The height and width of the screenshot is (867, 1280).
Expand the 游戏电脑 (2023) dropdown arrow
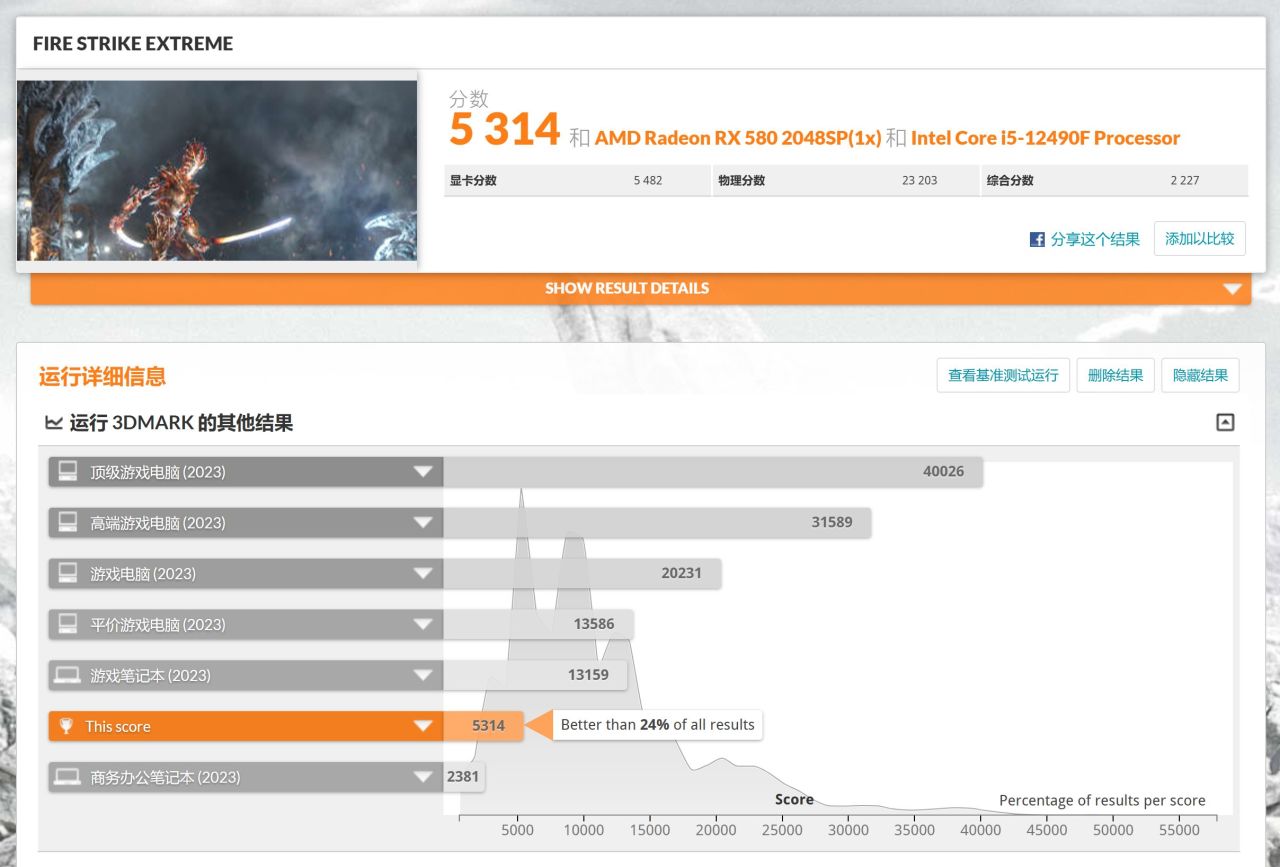pos(424,574)
